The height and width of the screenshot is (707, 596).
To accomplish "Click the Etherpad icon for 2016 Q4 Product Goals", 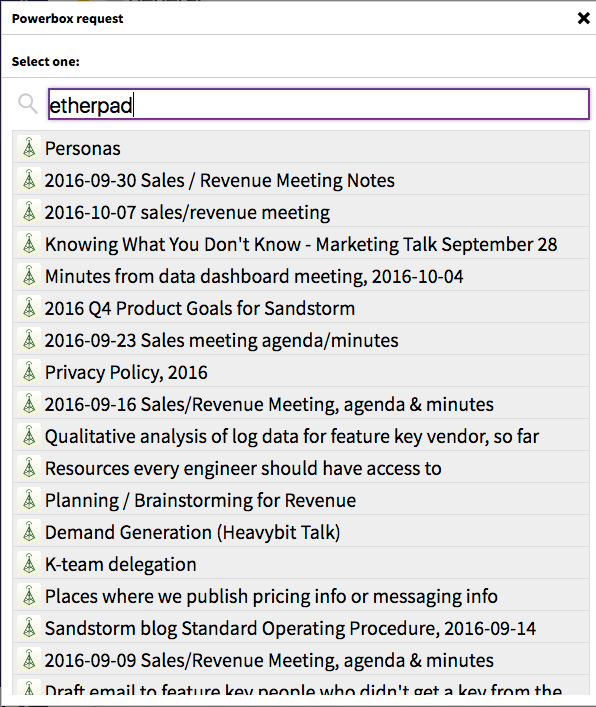I will tap(29, 308).
